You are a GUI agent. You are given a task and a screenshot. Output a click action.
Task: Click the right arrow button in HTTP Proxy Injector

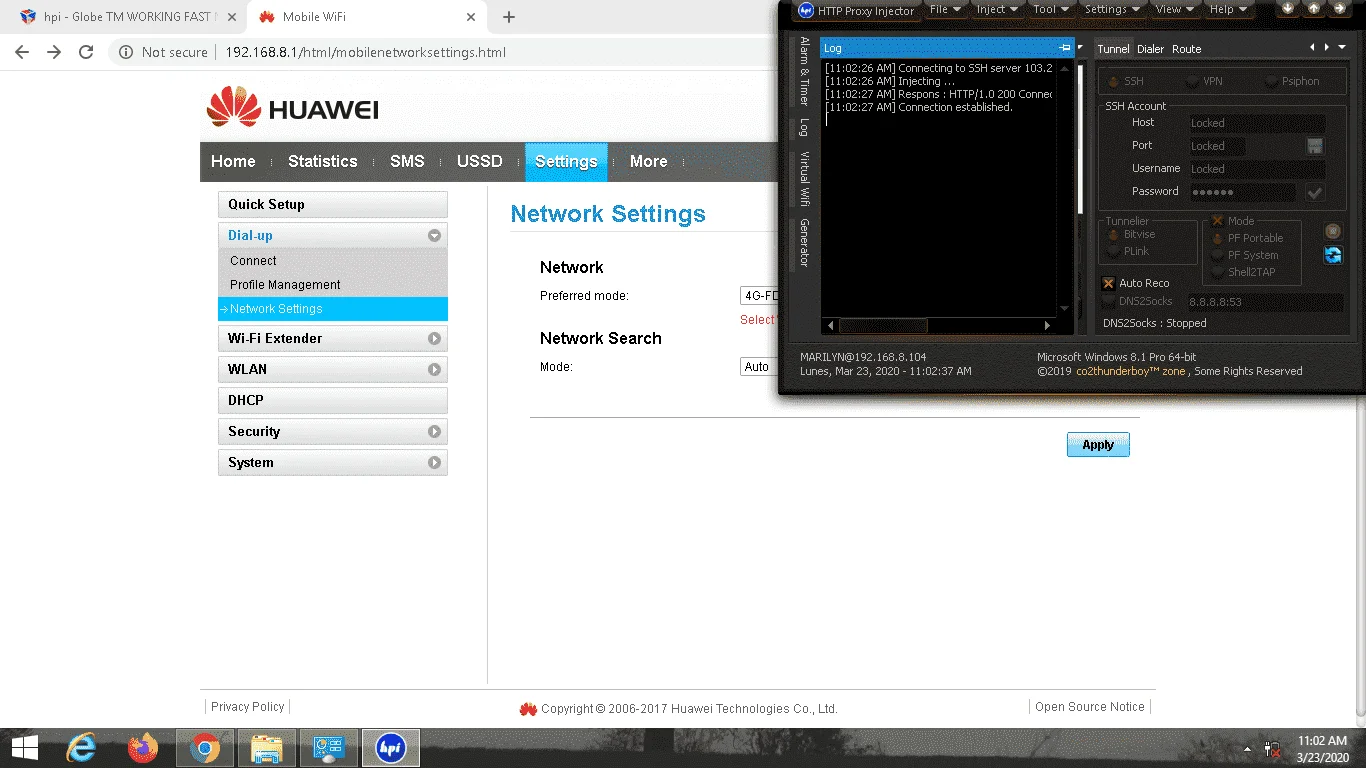click(x=1340, y=9)
